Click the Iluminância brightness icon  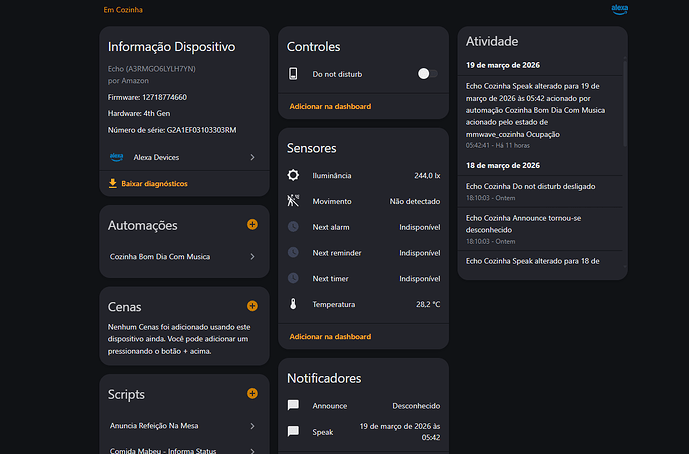(x=293, y=175)
